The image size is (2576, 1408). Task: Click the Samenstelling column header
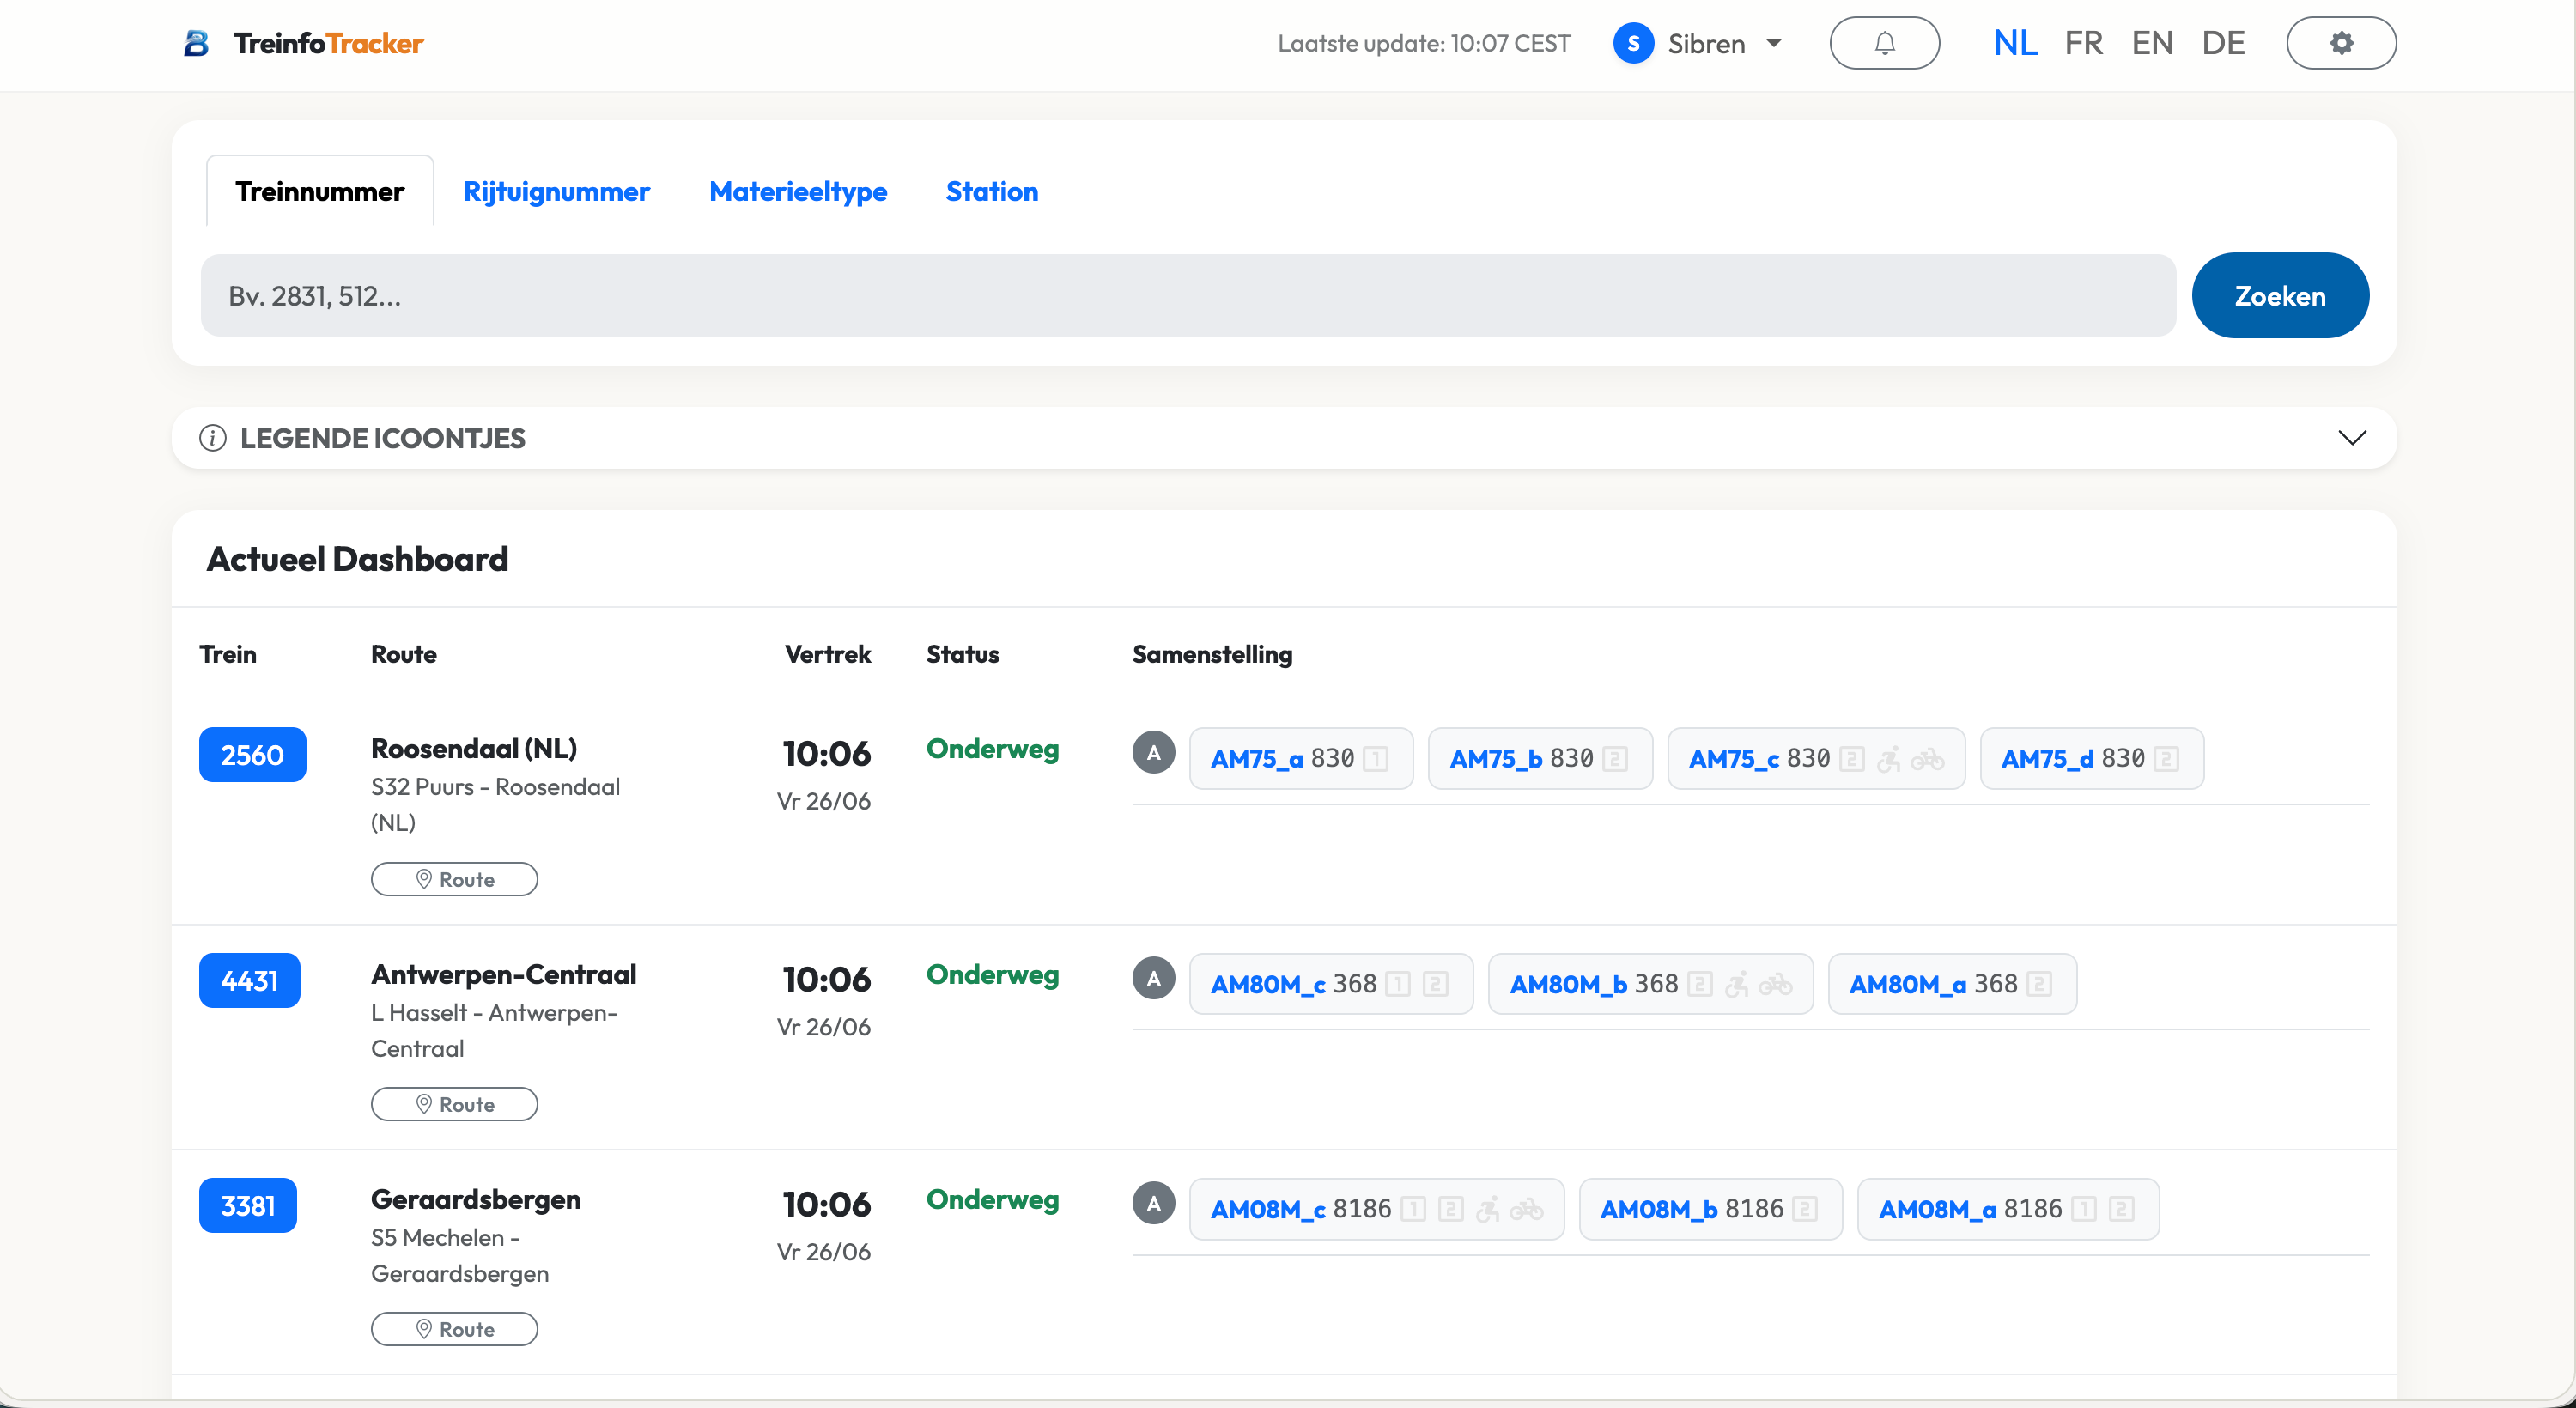[1212, 654]
